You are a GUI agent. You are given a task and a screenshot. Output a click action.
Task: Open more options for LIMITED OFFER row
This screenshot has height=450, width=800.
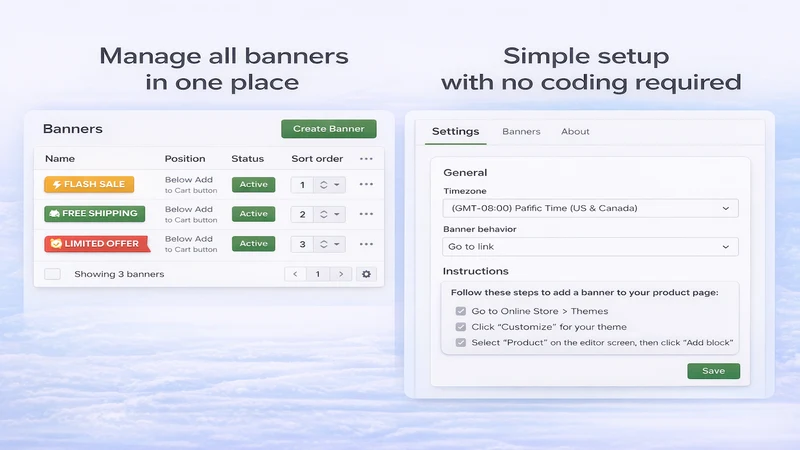[x=366, y=244]
